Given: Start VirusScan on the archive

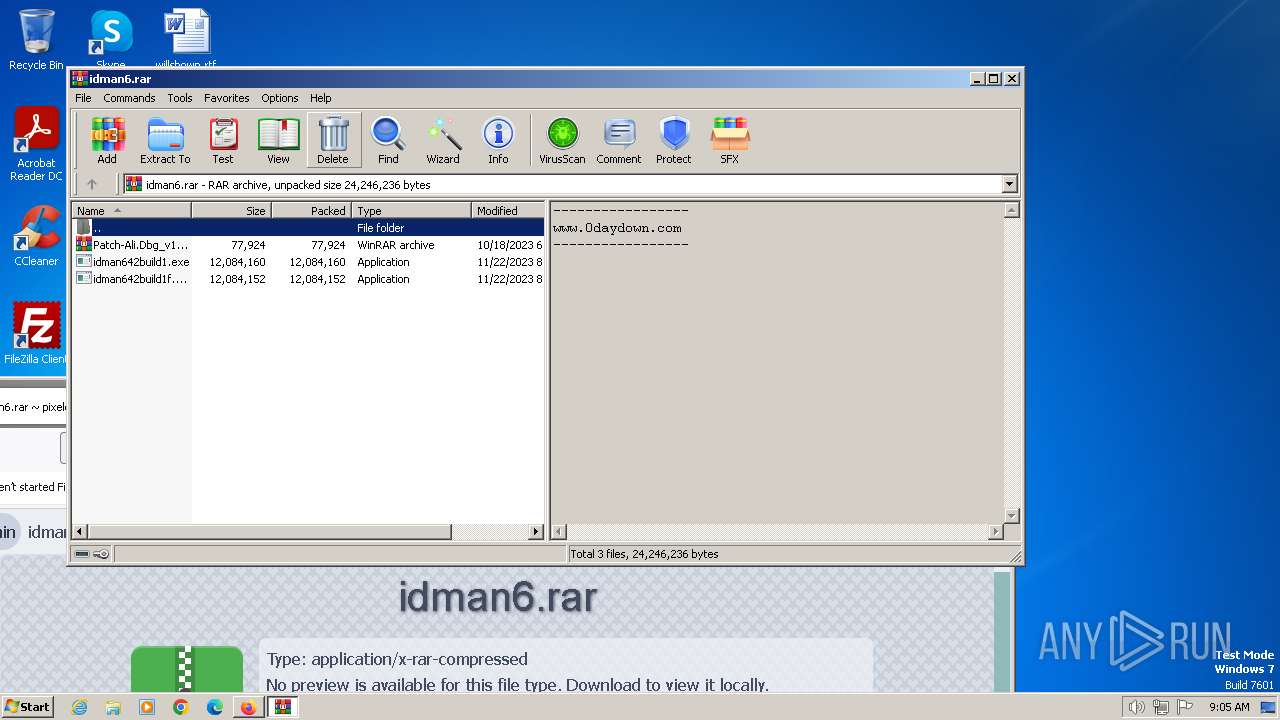Looking at the screenshot, I should (562, 140).
